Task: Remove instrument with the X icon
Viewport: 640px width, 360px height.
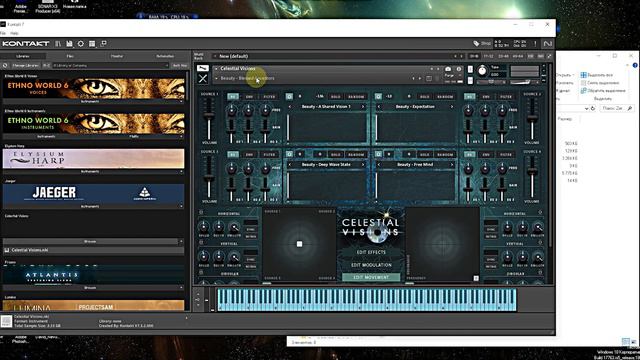Action: [x=202, y=78]
